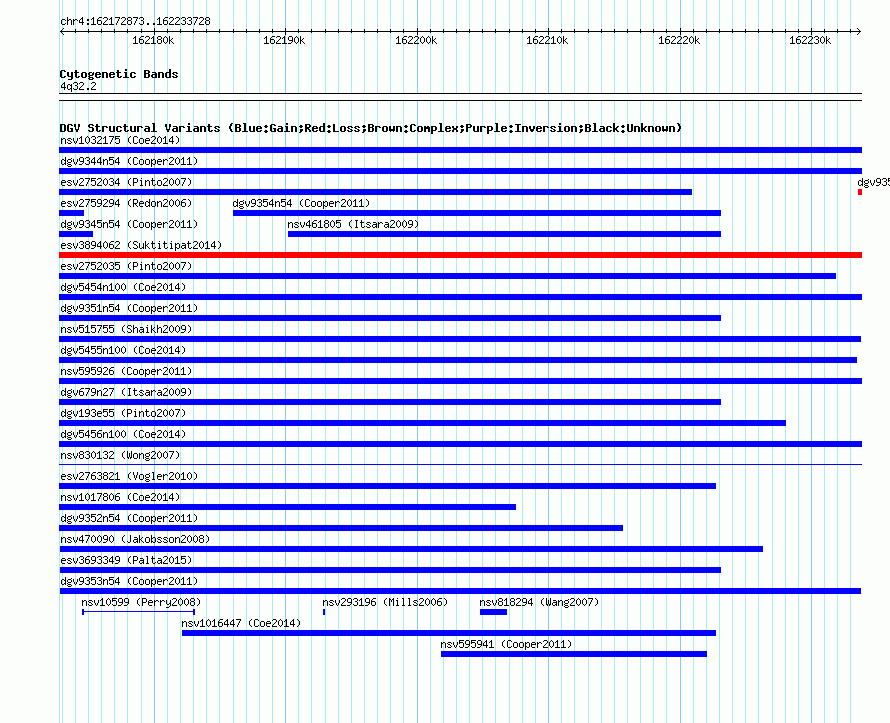The image size is (890, 723).
Task: Select the 4q32.2 band label
Action: [x=78, y=86]
